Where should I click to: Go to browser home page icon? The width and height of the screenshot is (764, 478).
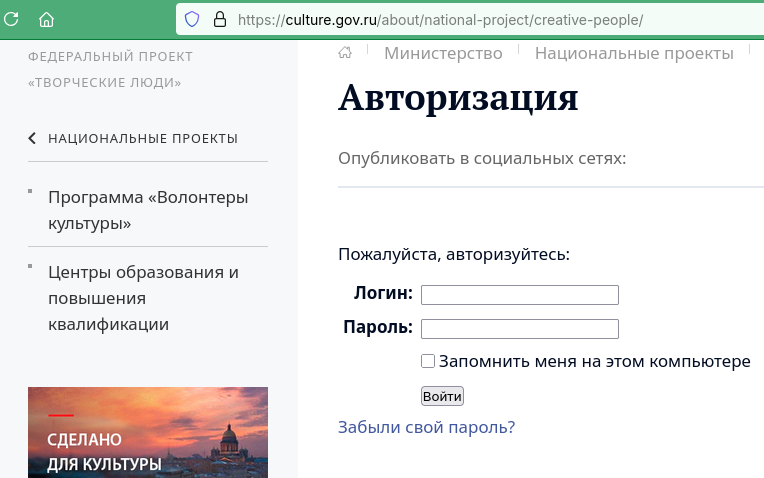click(46, 19)
